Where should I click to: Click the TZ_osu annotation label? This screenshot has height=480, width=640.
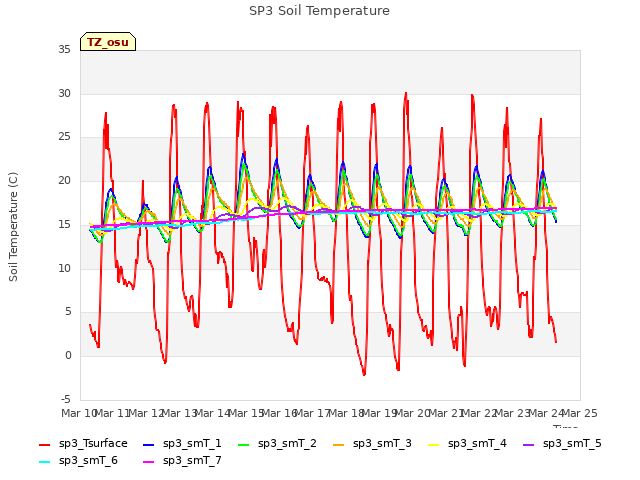pyautogui.click(x=108, y=42)
